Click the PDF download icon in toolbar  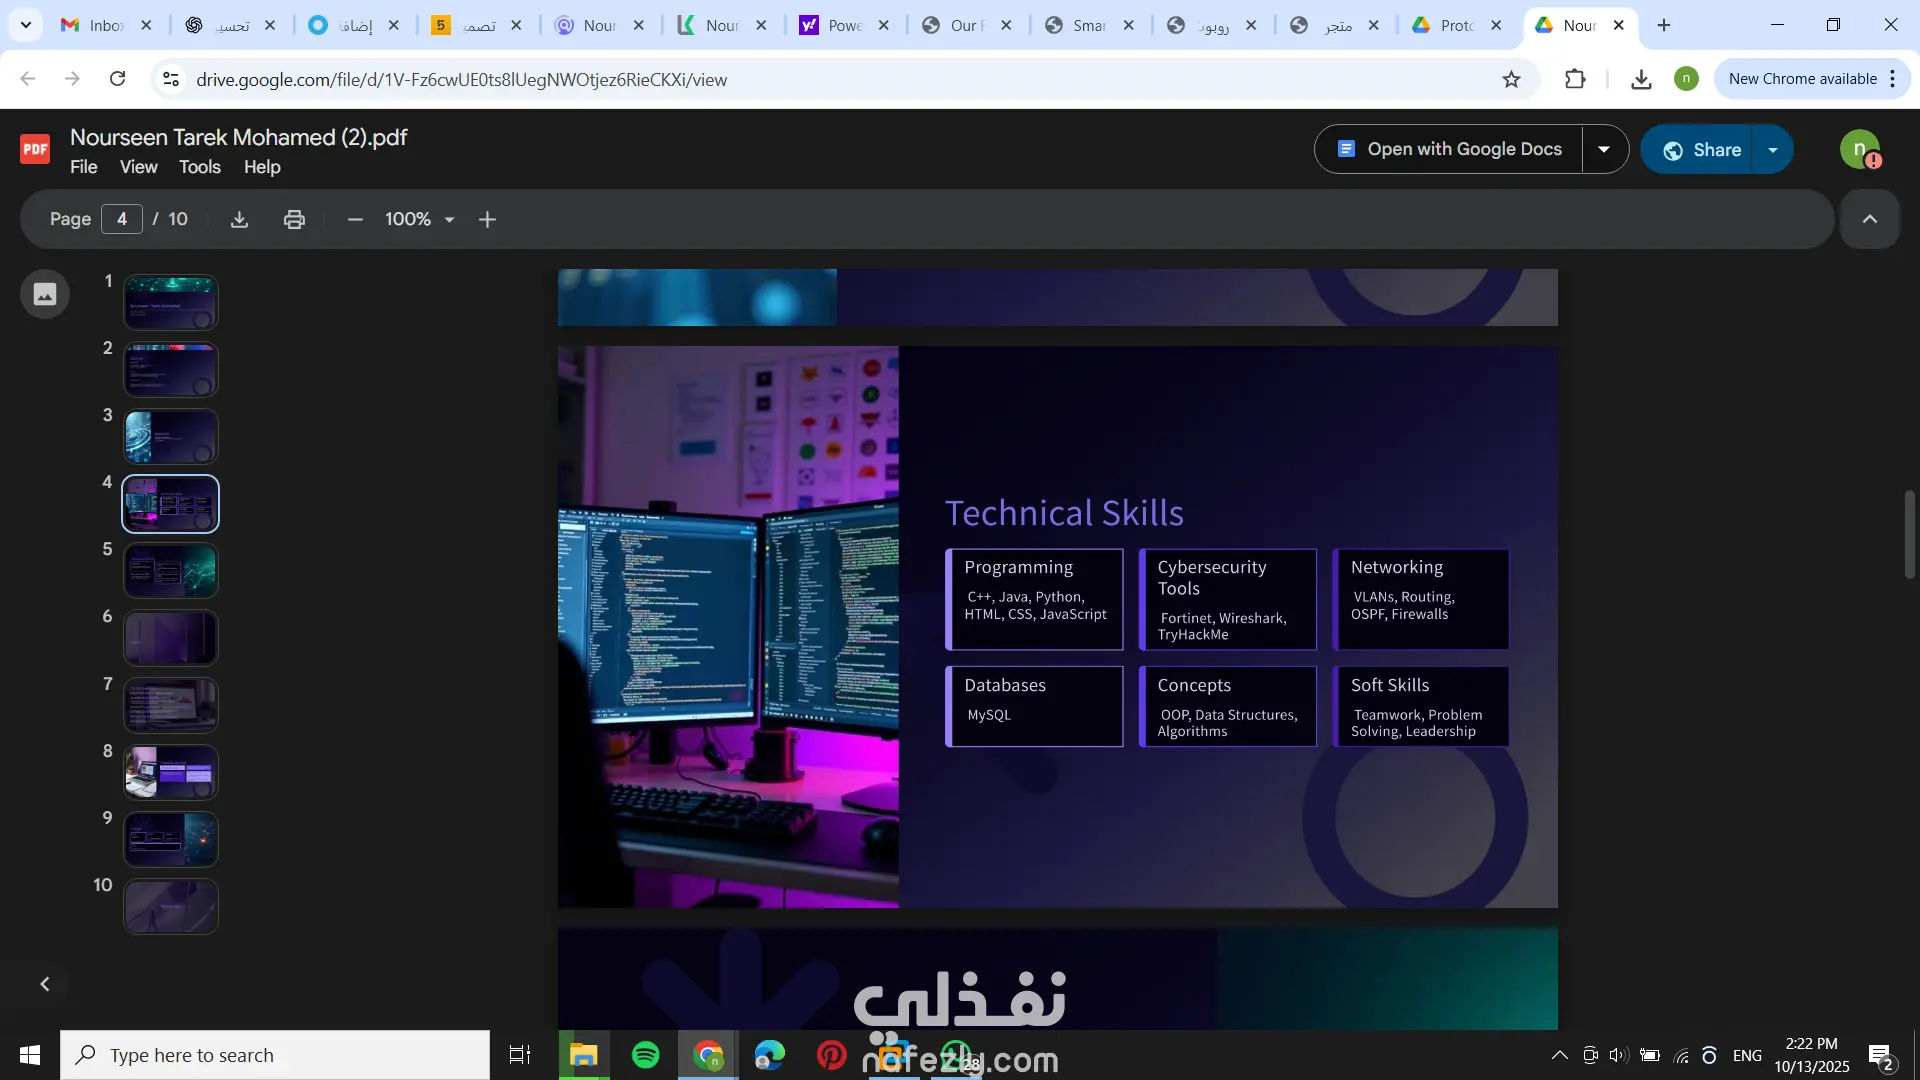(239, 219)
